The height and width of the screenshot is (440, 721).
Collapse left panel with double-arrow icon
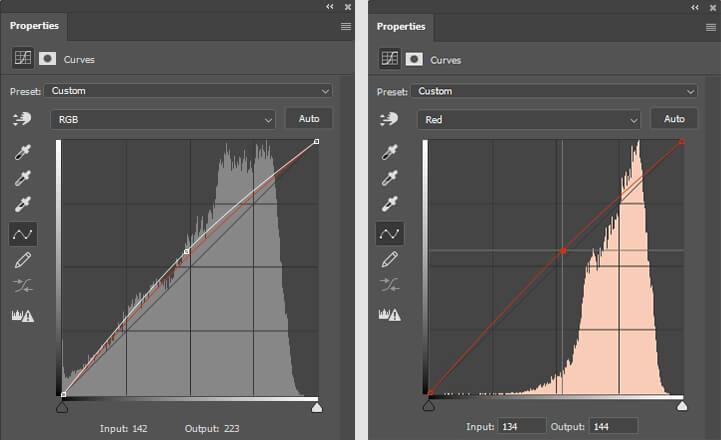[330, 6]
